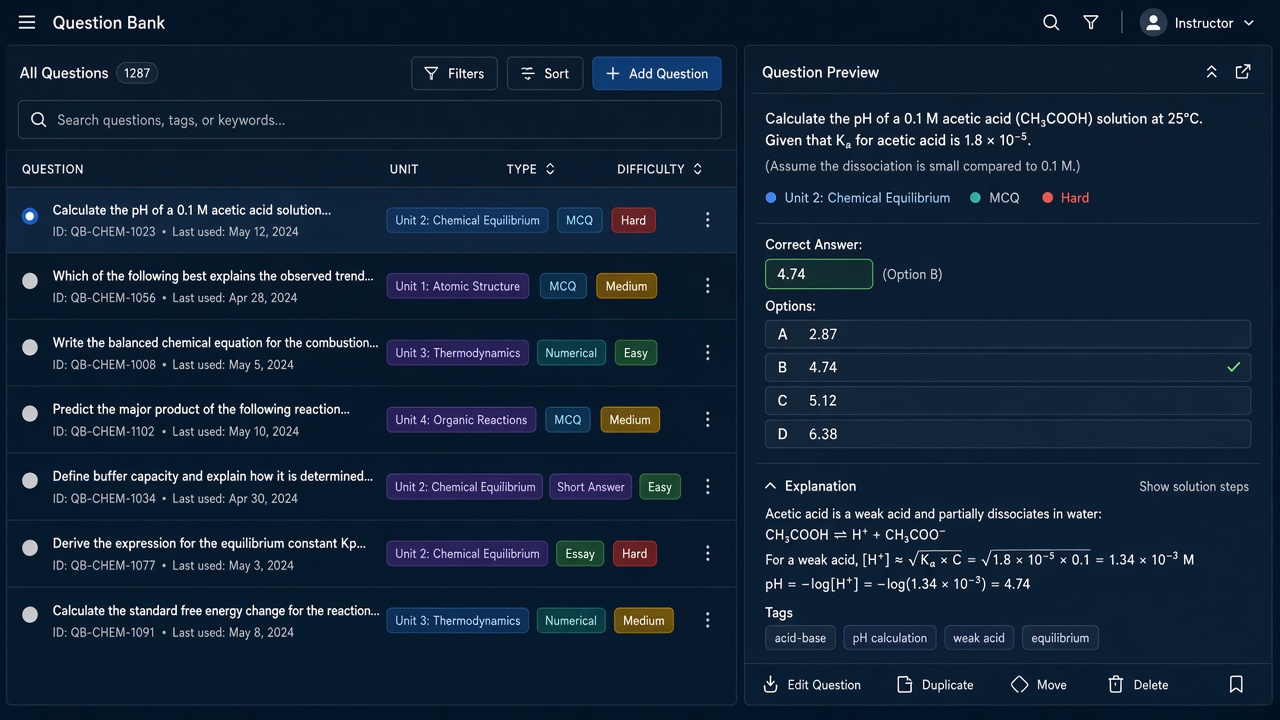Select the radio for QB-CHEM-1102

pyautogui.click(x=30, y=413)
